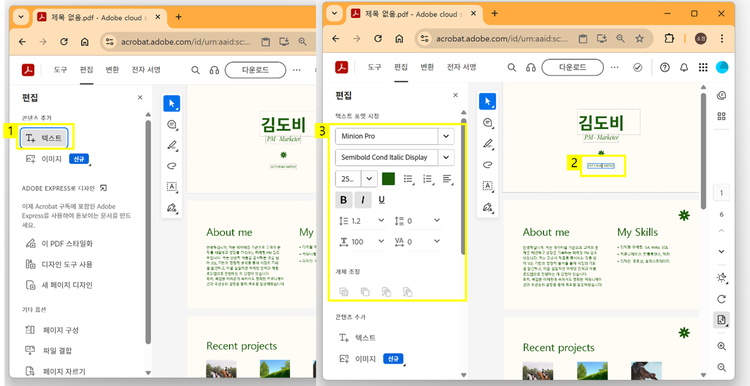Screen dimensions: 750x386
Task: Bookmark page with star in right window
Action: pyautogui.click(x=639, y=39)
